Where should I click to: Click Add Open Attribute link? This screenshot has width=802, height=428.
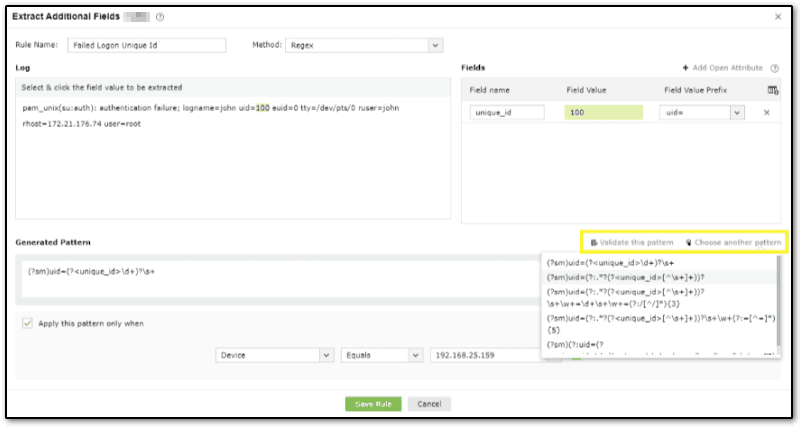(x=722, y=67)
